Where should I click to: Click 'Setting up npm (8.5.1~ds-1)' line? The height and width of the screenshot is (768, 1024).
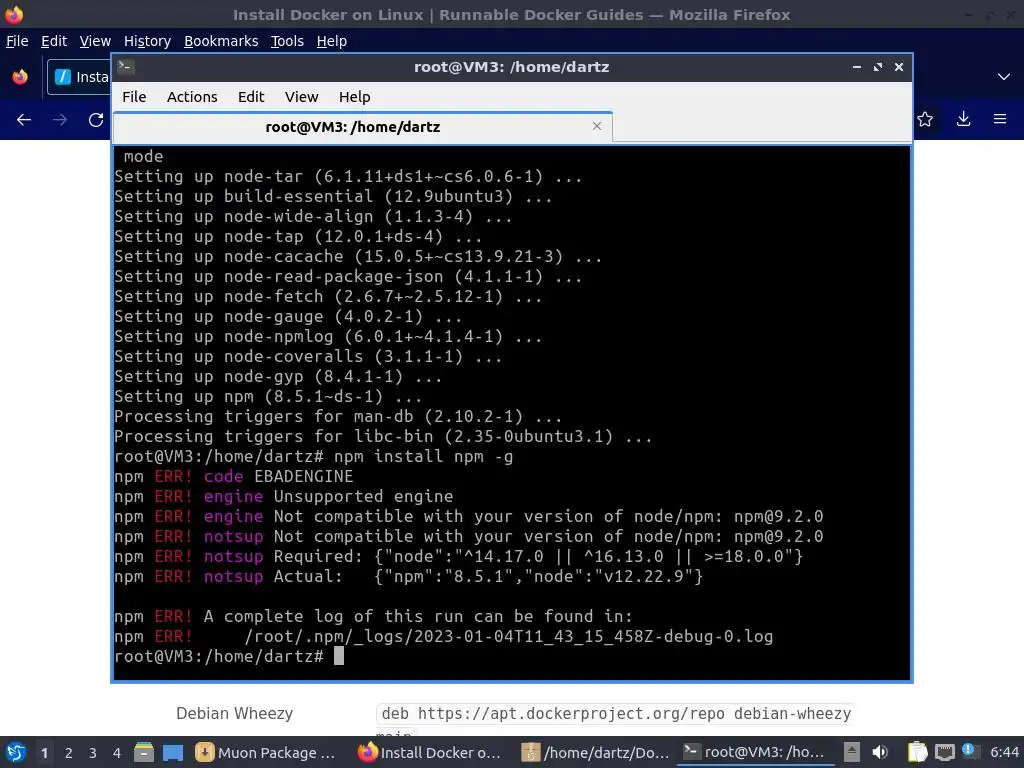tap(268, 396)
